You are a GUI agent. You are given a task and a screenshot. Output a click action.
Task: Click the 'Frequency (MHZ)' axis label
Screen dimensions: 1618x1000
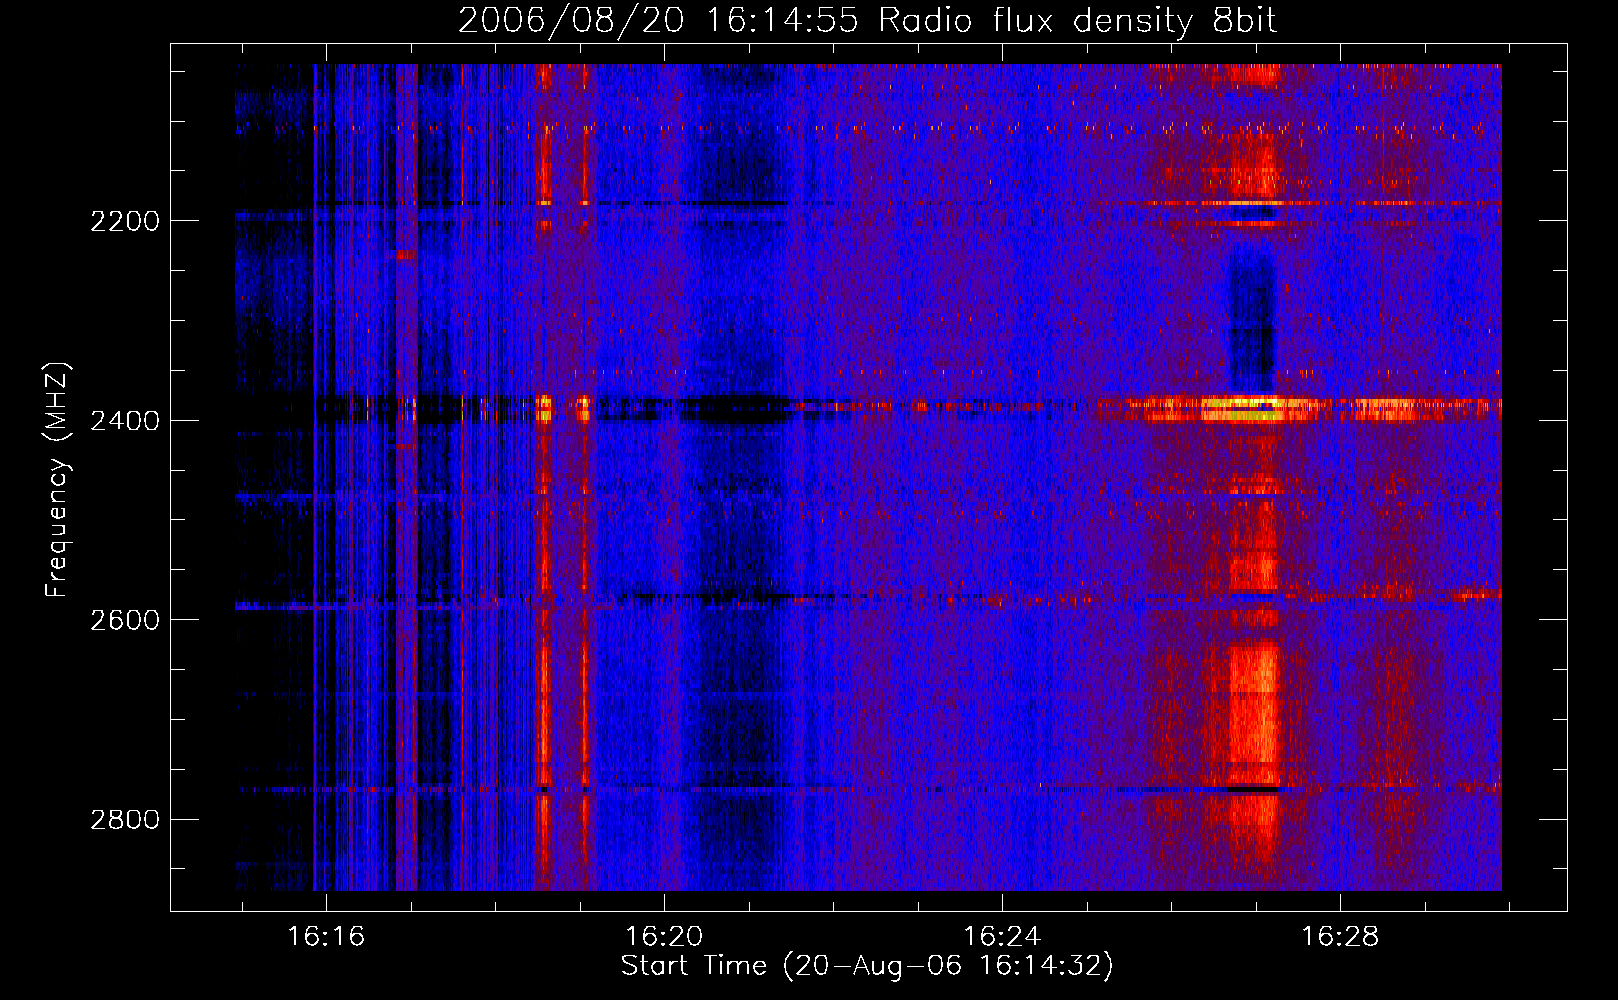(x=58, y=480)
